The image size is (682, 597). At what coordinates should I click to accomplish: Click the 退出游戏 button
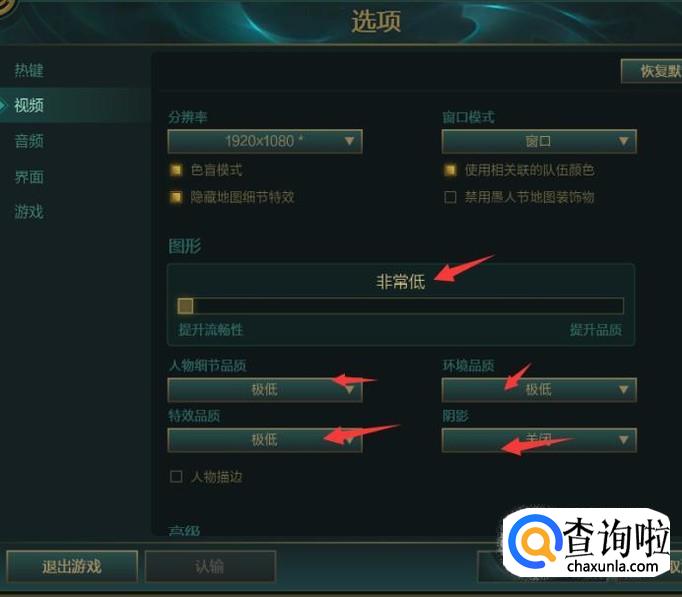pyautogui.click(x=72, y=567)
